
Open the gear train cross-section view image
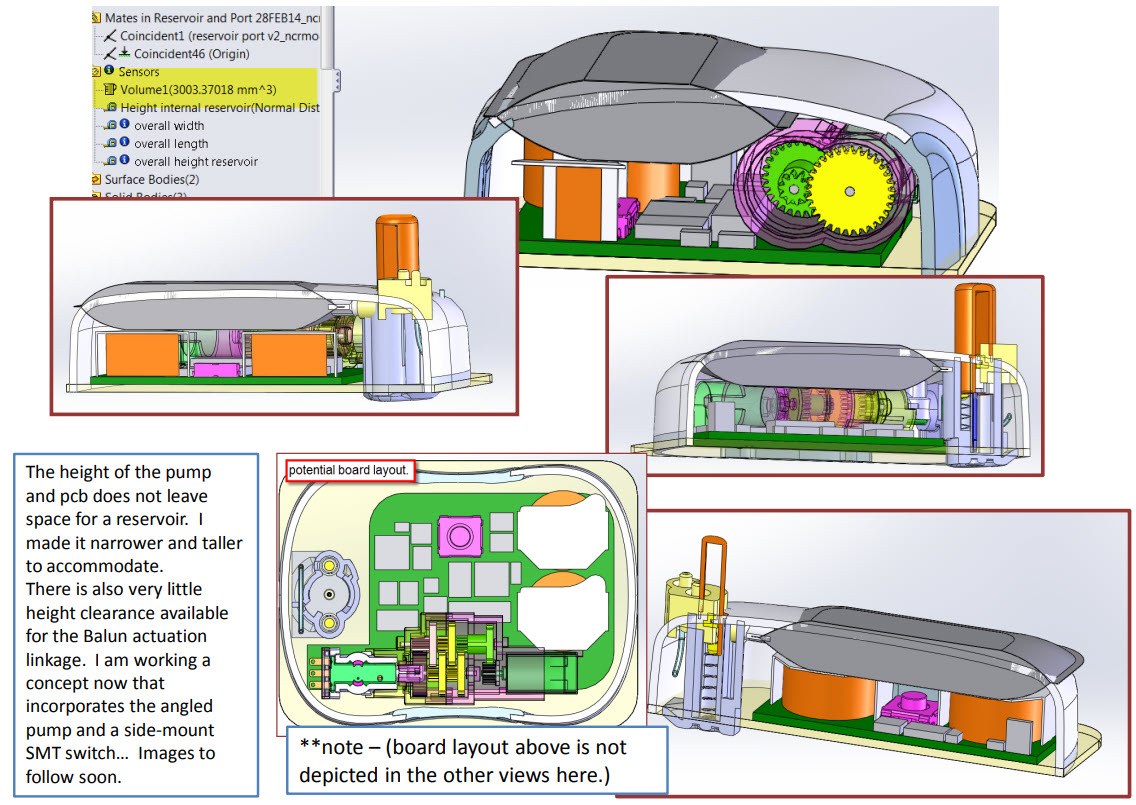tap(824, 375)
